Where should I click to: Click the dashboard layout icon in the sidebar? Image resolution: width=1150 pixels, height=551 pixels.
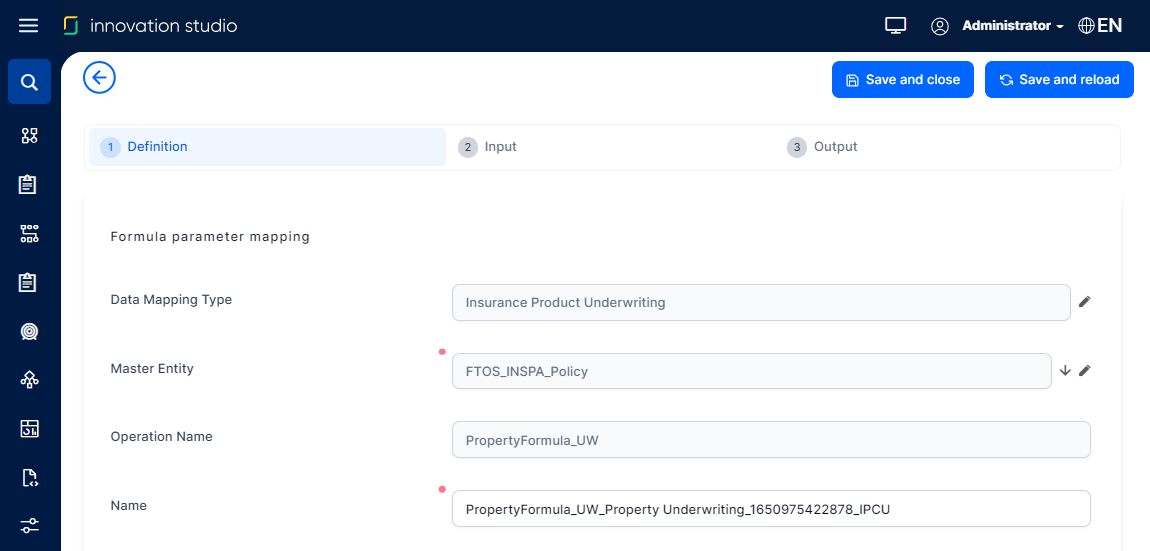[x=29, y=429]
